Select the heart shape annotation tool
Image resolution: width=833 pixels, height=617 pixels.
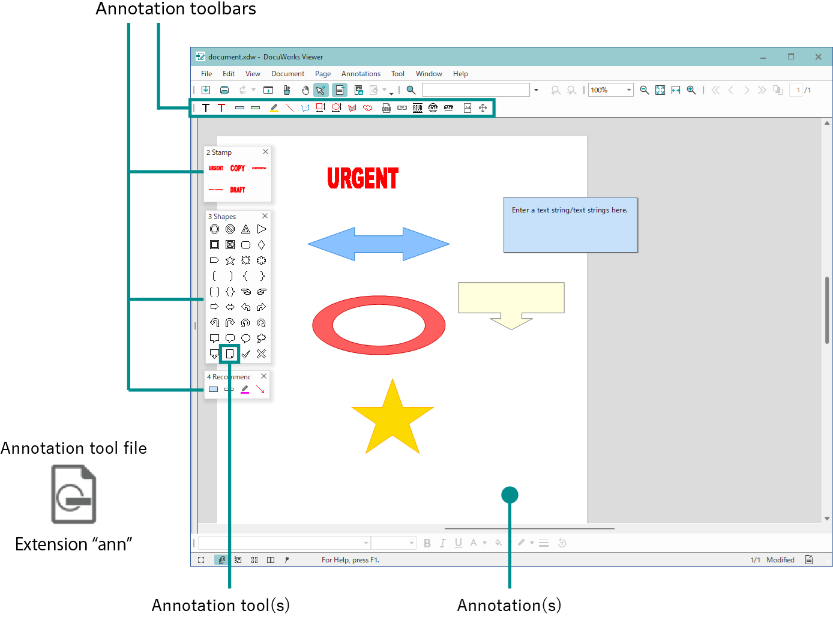[366, 107]
